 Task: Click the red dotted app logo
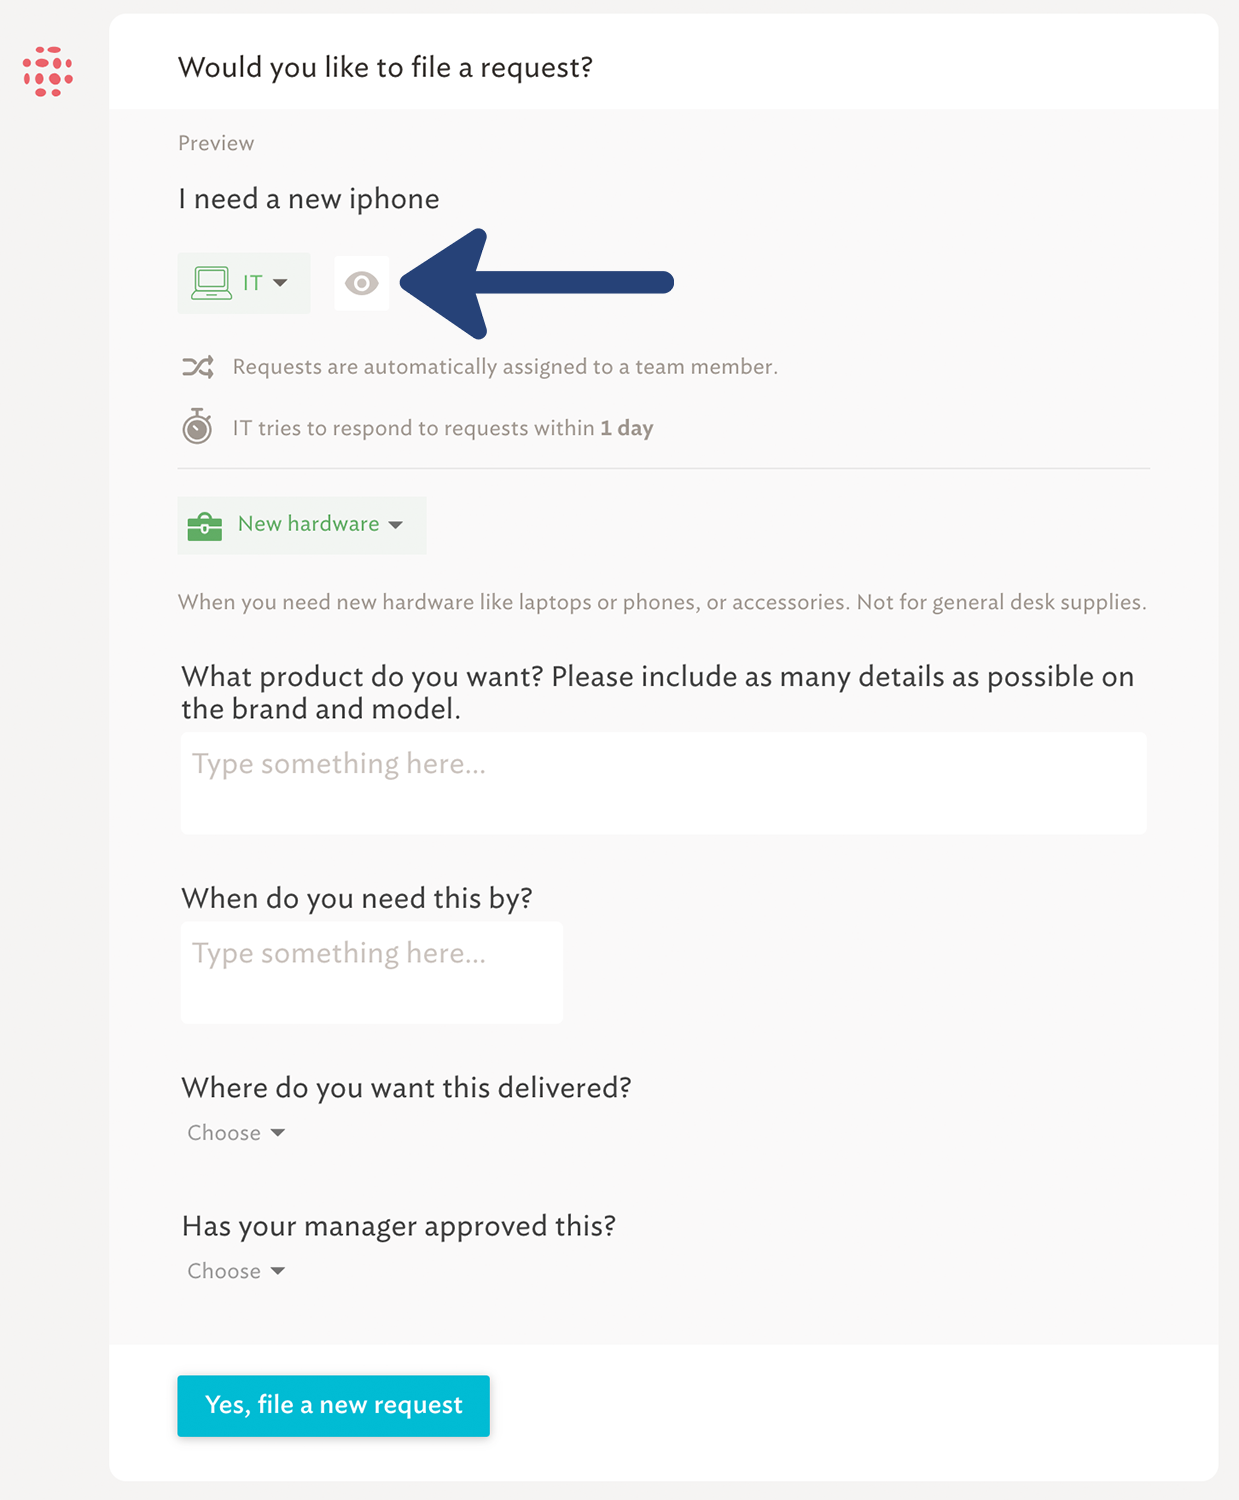[x=48, y=71]
